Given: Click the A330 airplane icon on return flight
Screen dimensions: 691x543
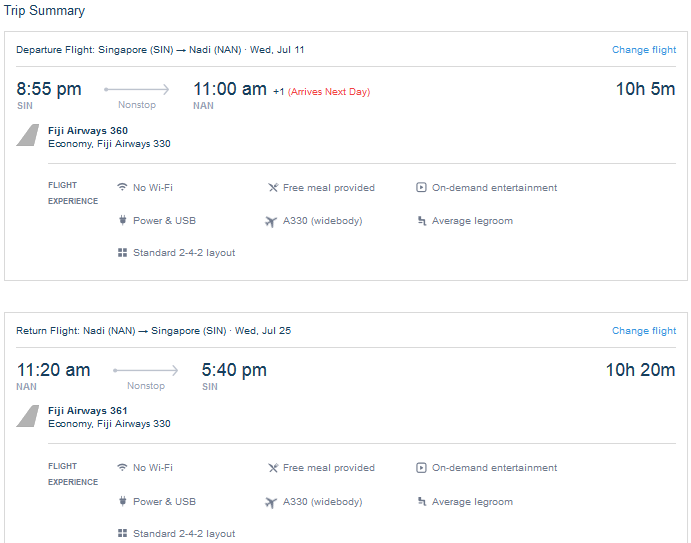Looking at the screenshot, I should [271, 502].
